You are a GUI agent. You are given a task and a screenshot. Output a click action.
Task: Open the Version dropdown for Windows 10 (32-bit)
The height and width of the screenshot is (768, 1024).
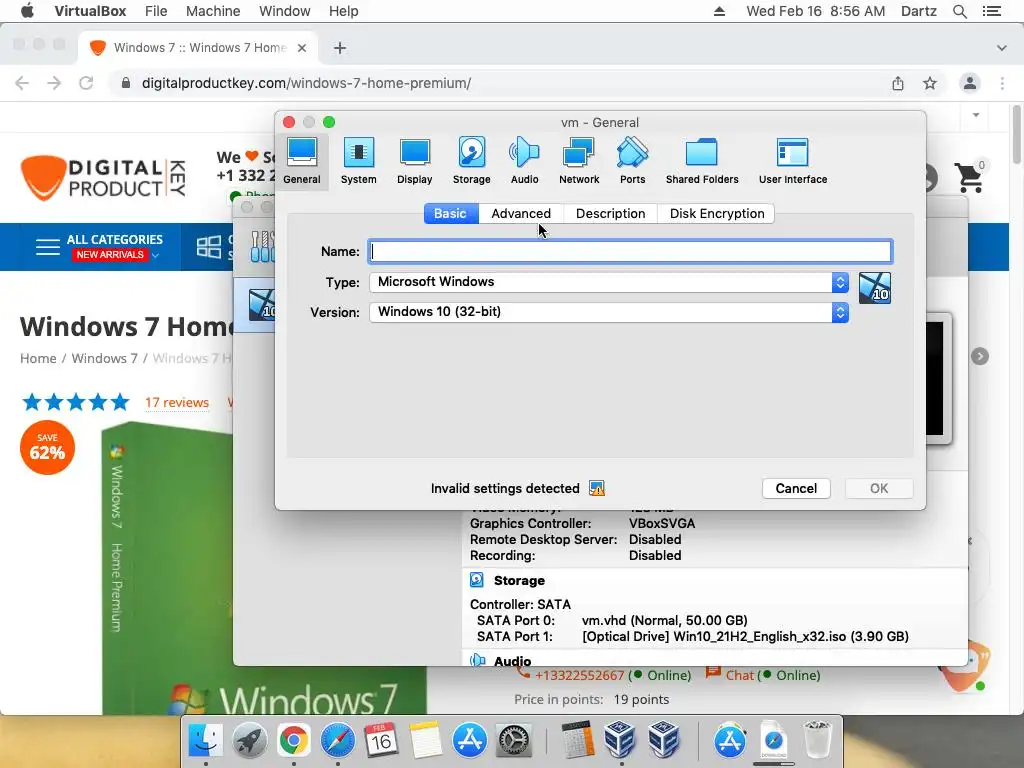point(609,312)
